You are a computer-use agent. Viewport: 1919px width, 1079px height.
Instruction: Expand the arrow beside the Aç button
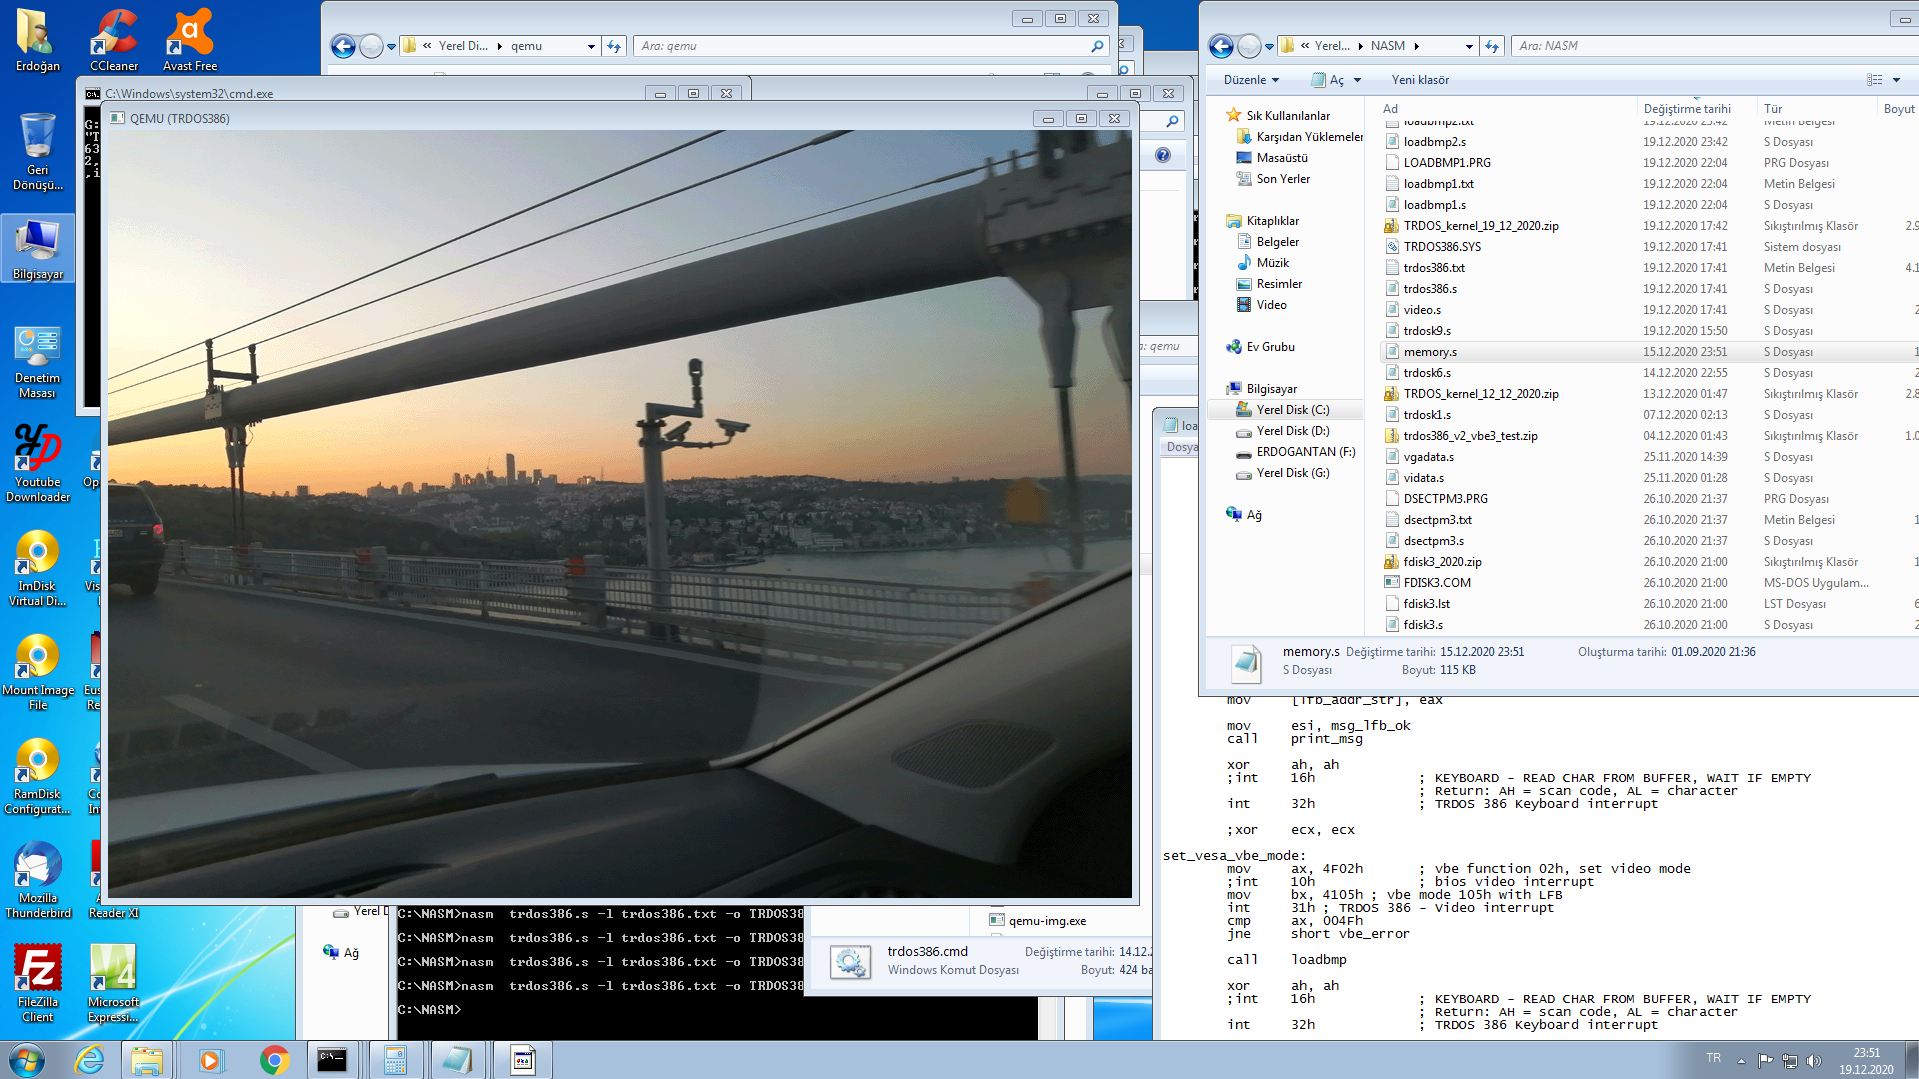pyautogui.click(x=1357, y=80)
